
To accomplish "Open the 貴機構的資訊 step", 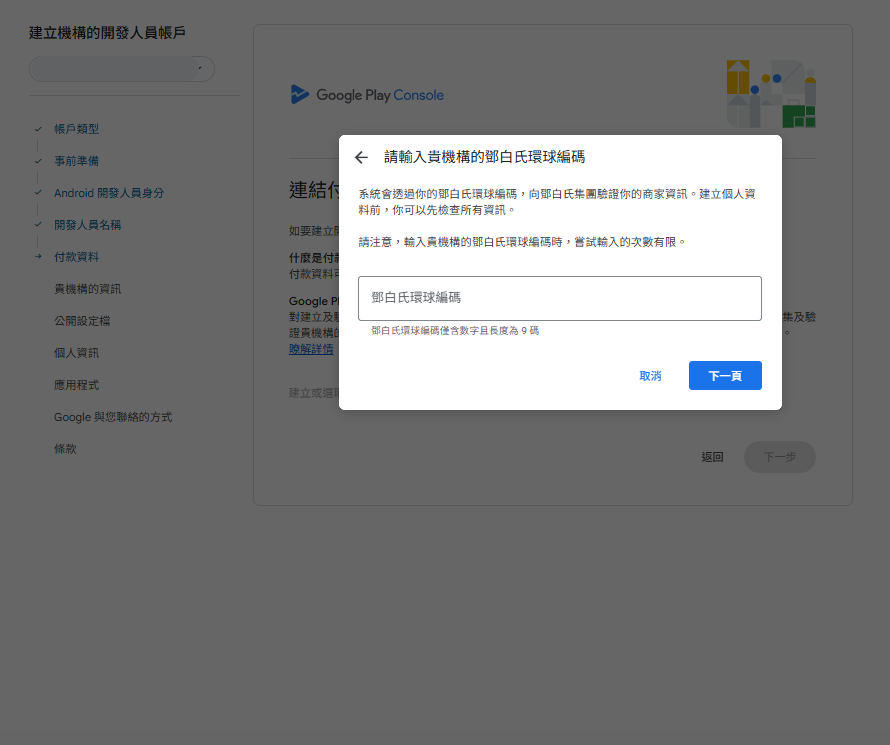I will tap(87, 289).
